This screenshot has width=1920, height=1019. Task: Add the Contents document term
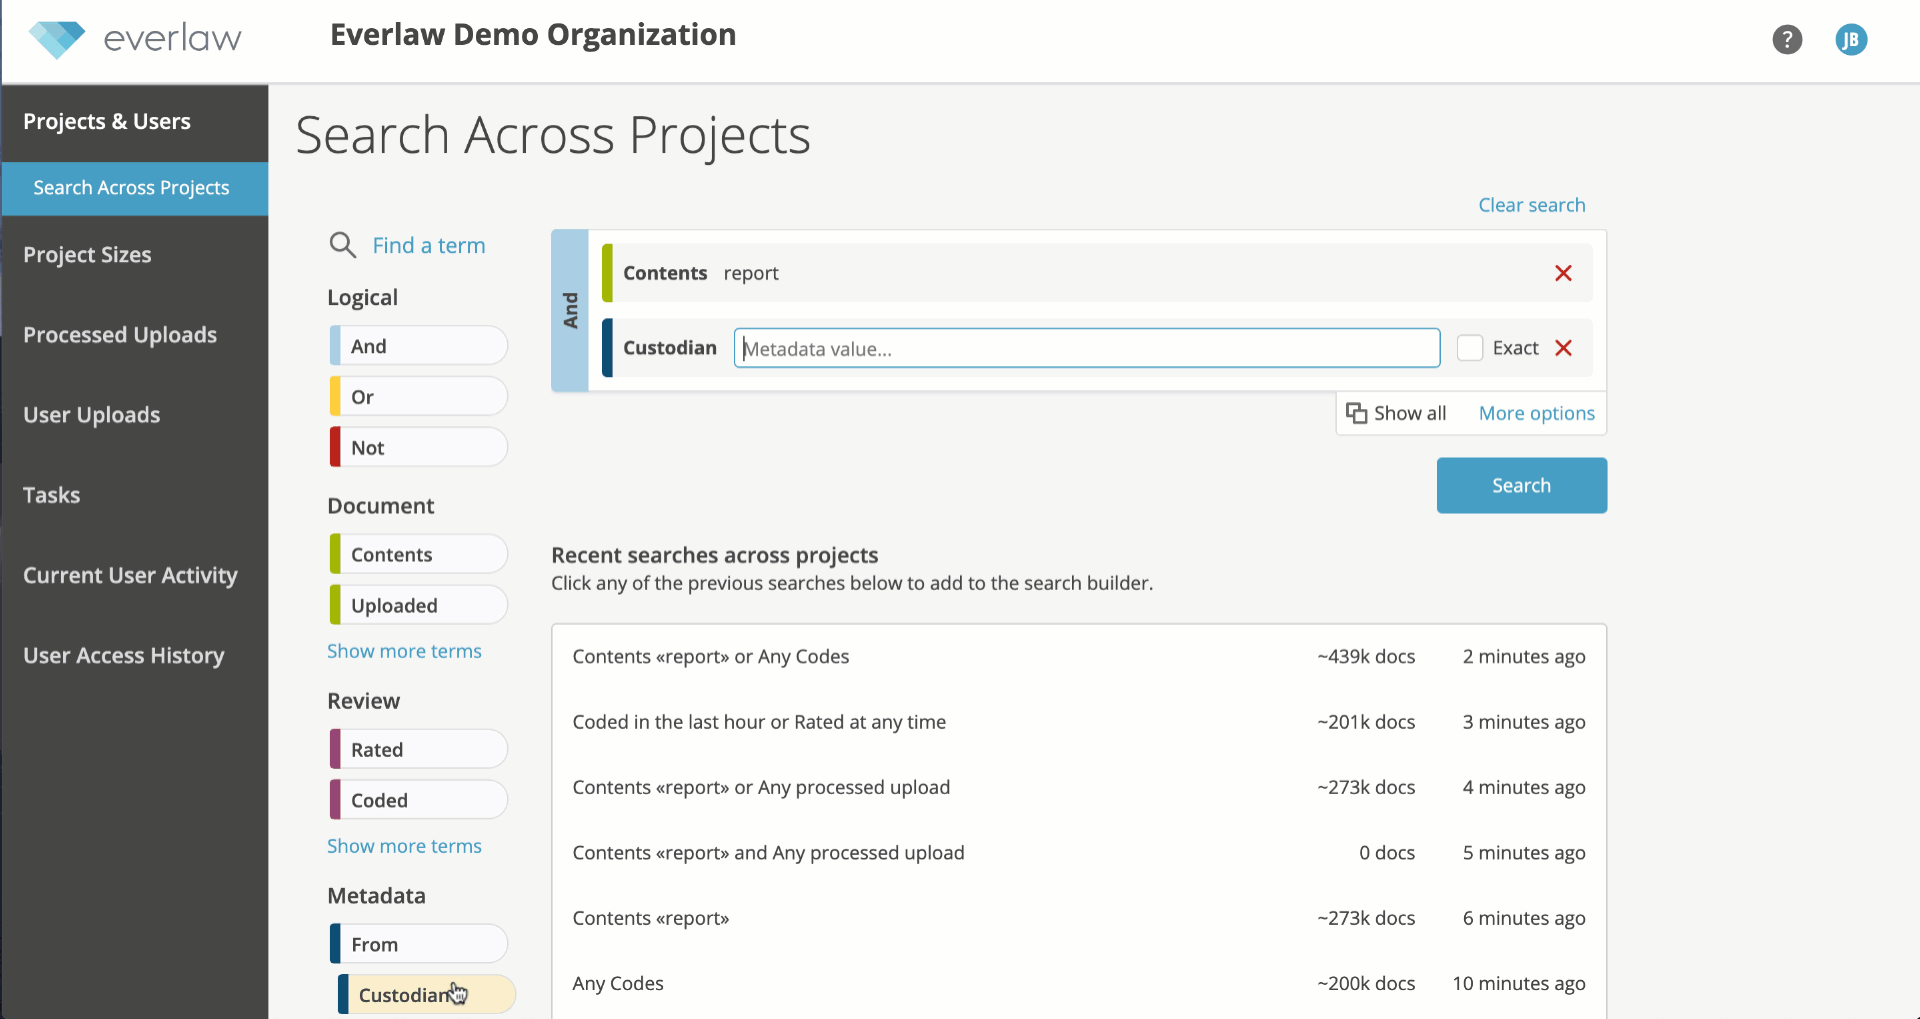418,554
